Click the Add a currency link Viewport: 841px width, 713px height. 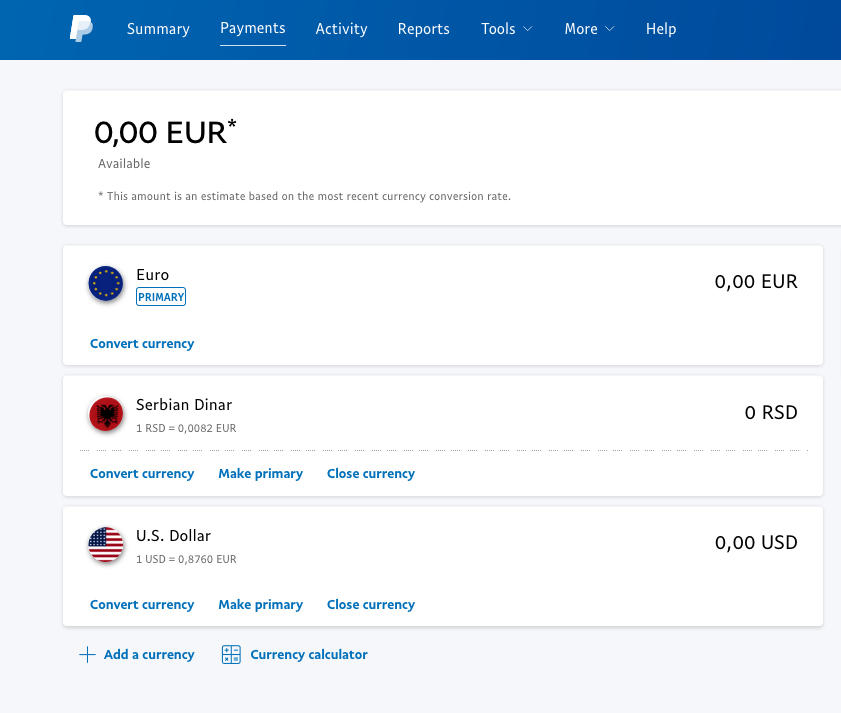coord(149,655)
